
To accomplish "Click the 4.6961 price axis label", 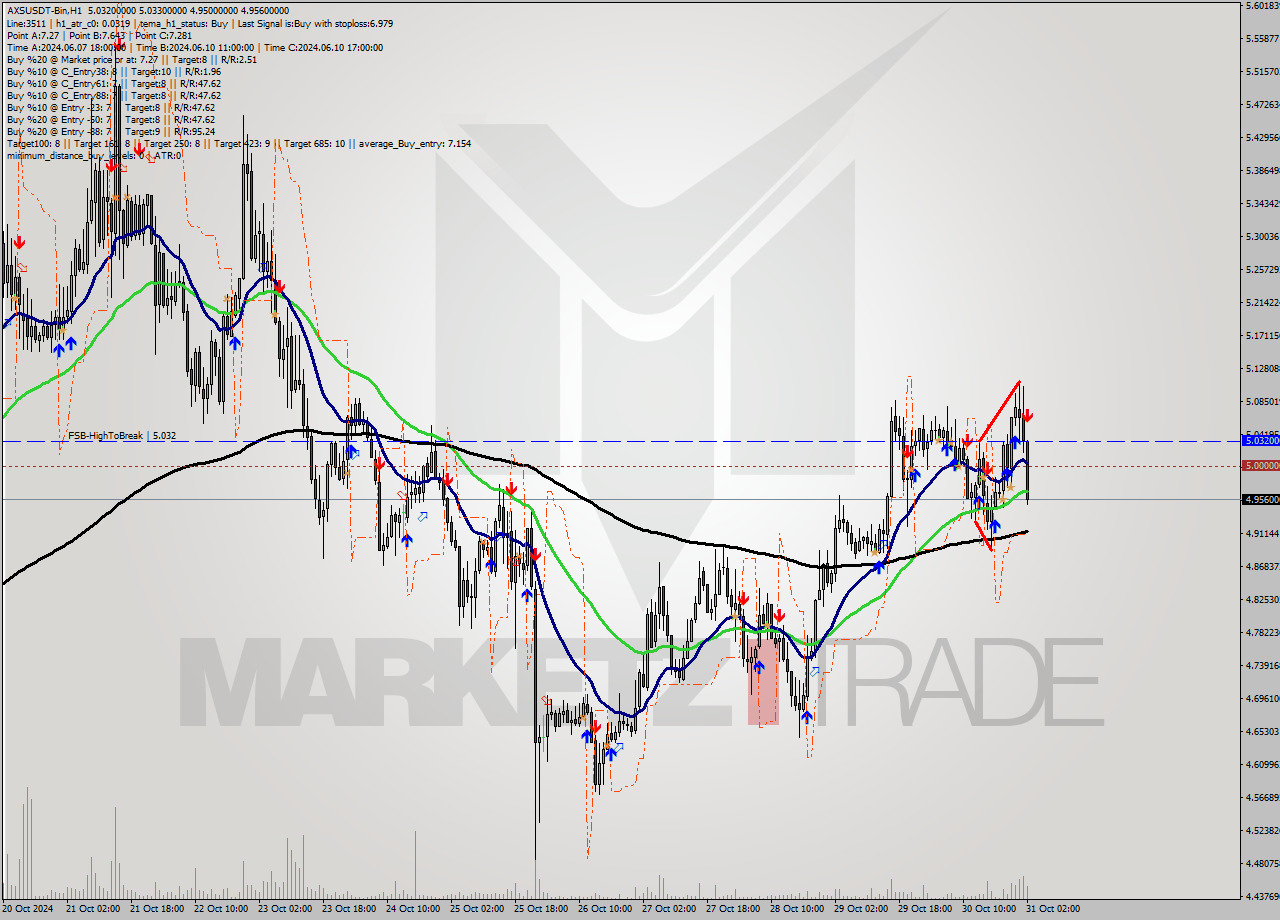I will tap(1261, 698).
